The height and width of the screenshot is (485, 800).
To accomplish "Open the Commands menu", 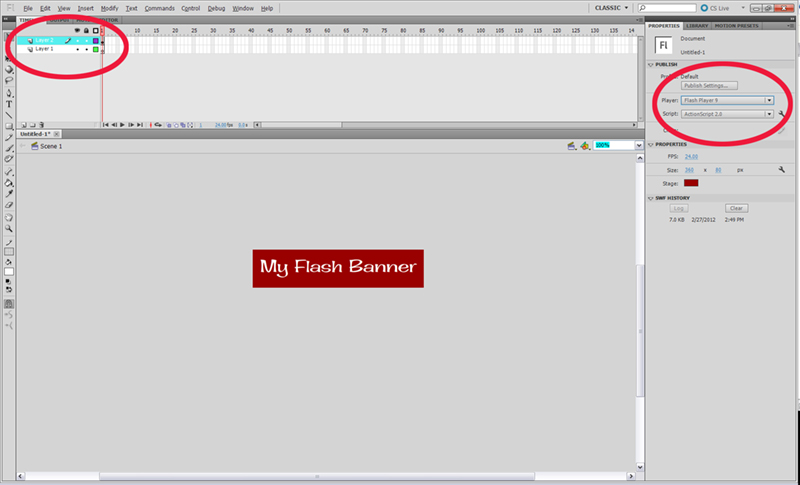I will pyautogui.click(x=160, y=9).
